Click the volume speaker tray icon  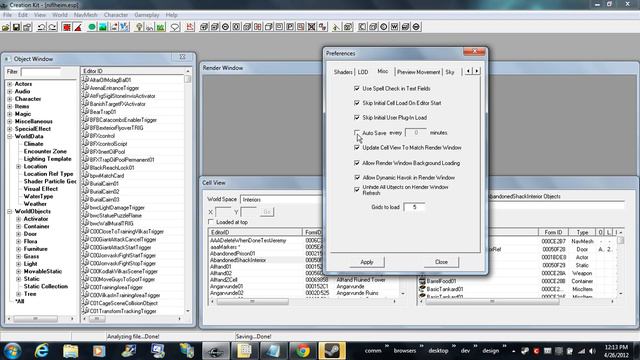(x=592, y=351)
